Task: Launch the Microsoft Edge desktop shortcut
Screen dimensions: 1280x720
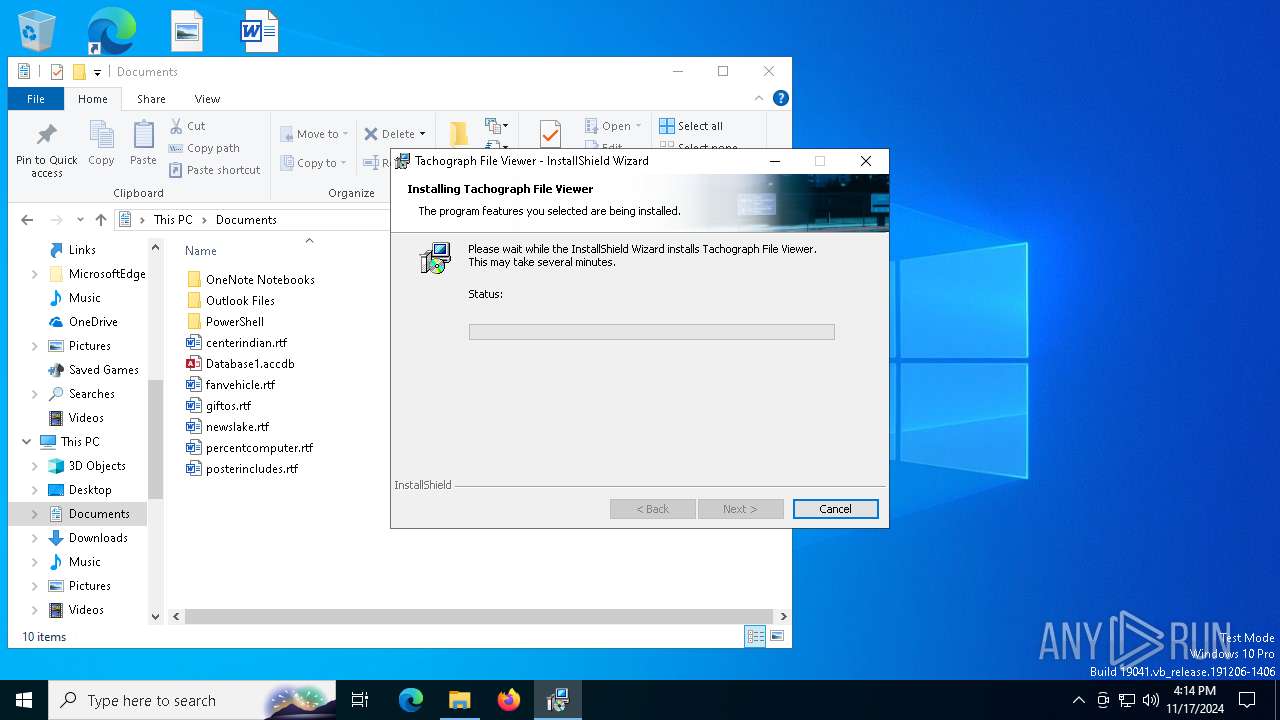Action: [111, 31]
